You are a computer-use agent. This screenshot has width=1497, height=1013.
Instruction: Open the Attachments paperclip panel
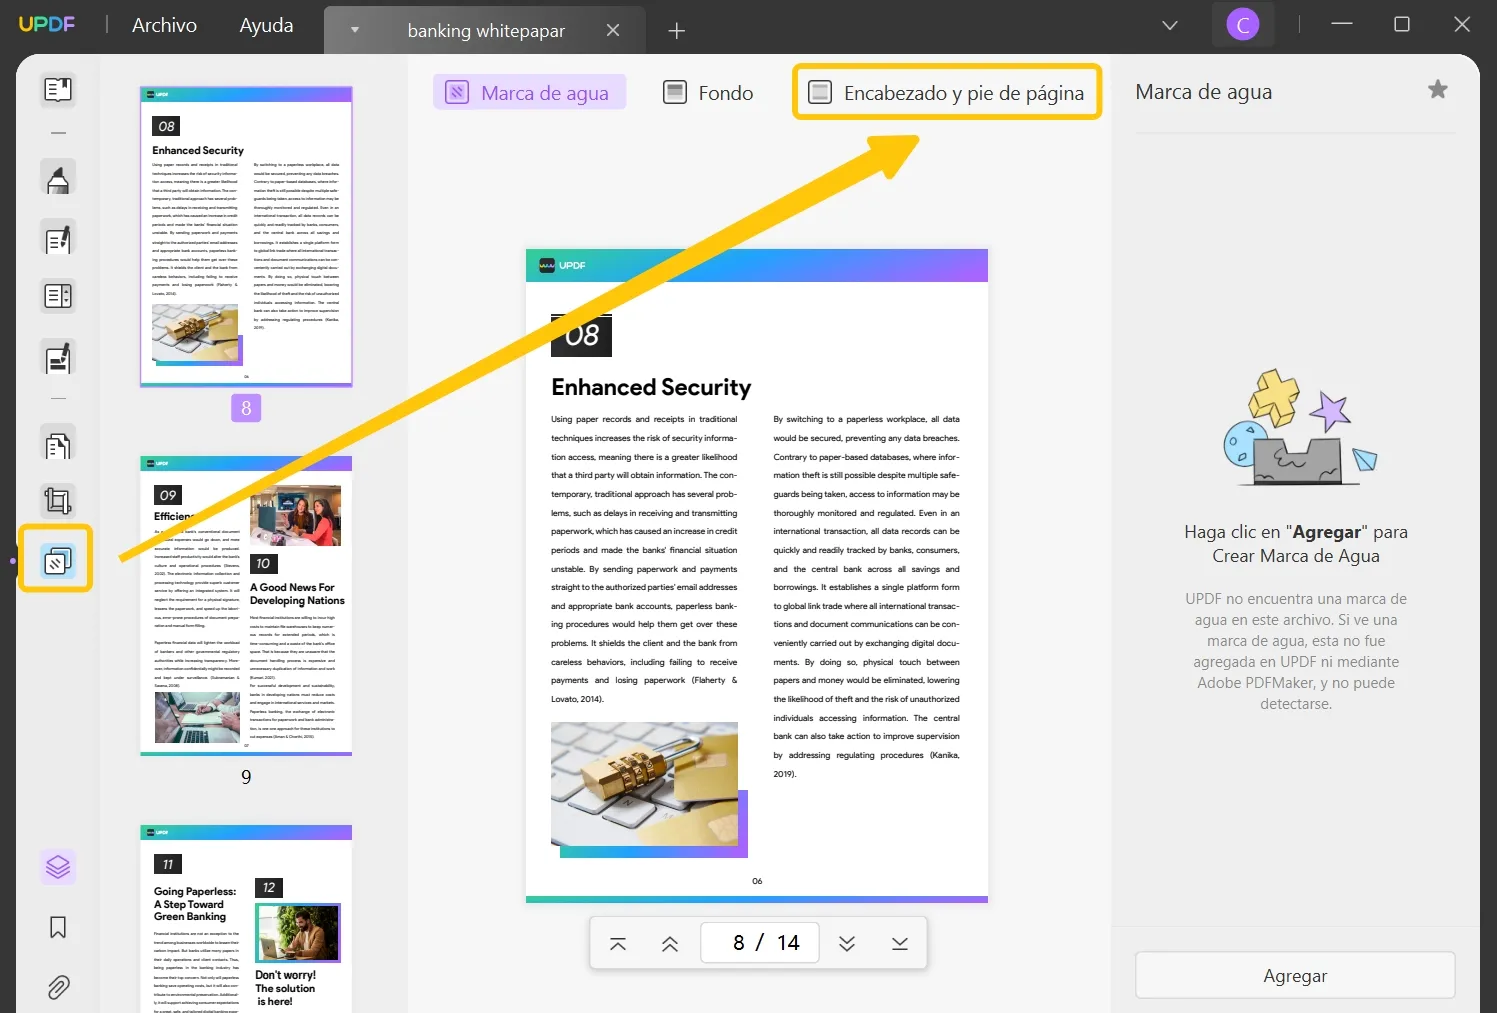58,988
